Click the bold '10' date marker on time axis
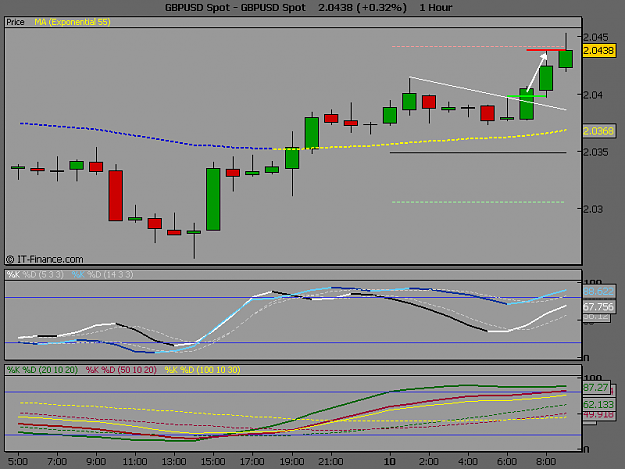Image resolution: width=625 pixels, height=469 pixels. click(389, 462)
